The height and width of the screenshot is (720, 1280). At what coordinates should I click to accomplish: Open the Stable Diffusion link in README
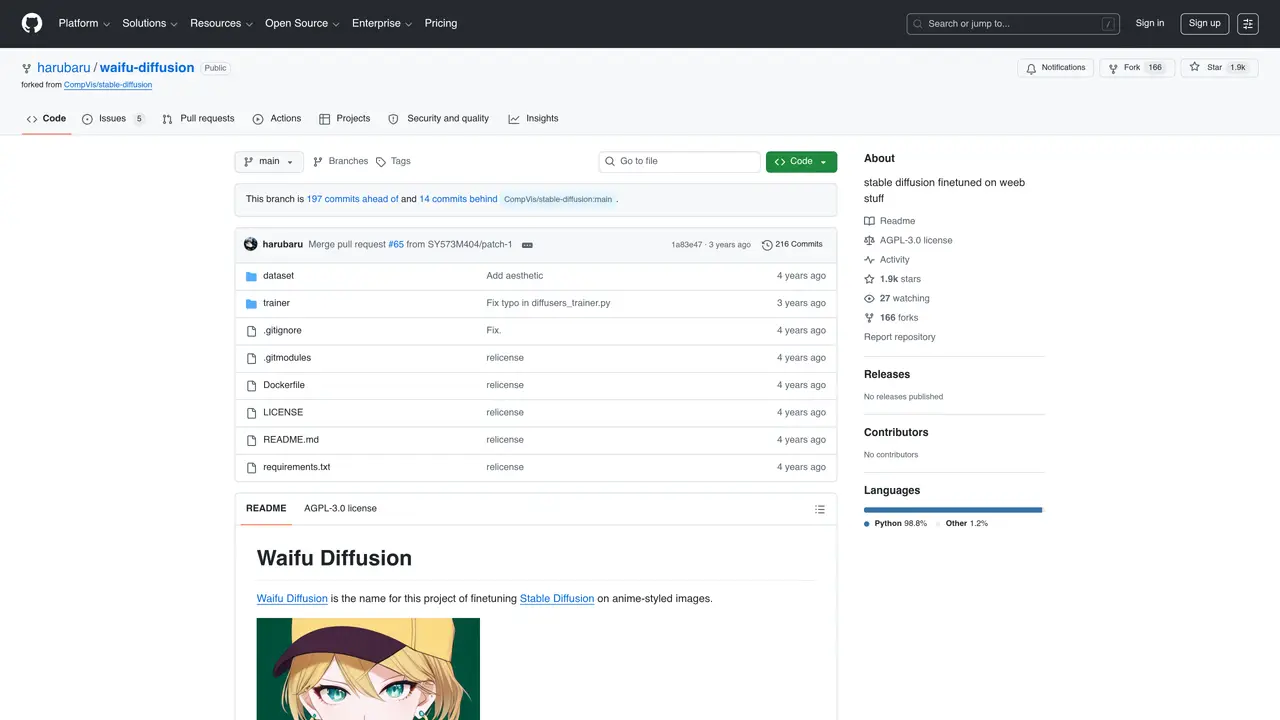tap(557, 599)
